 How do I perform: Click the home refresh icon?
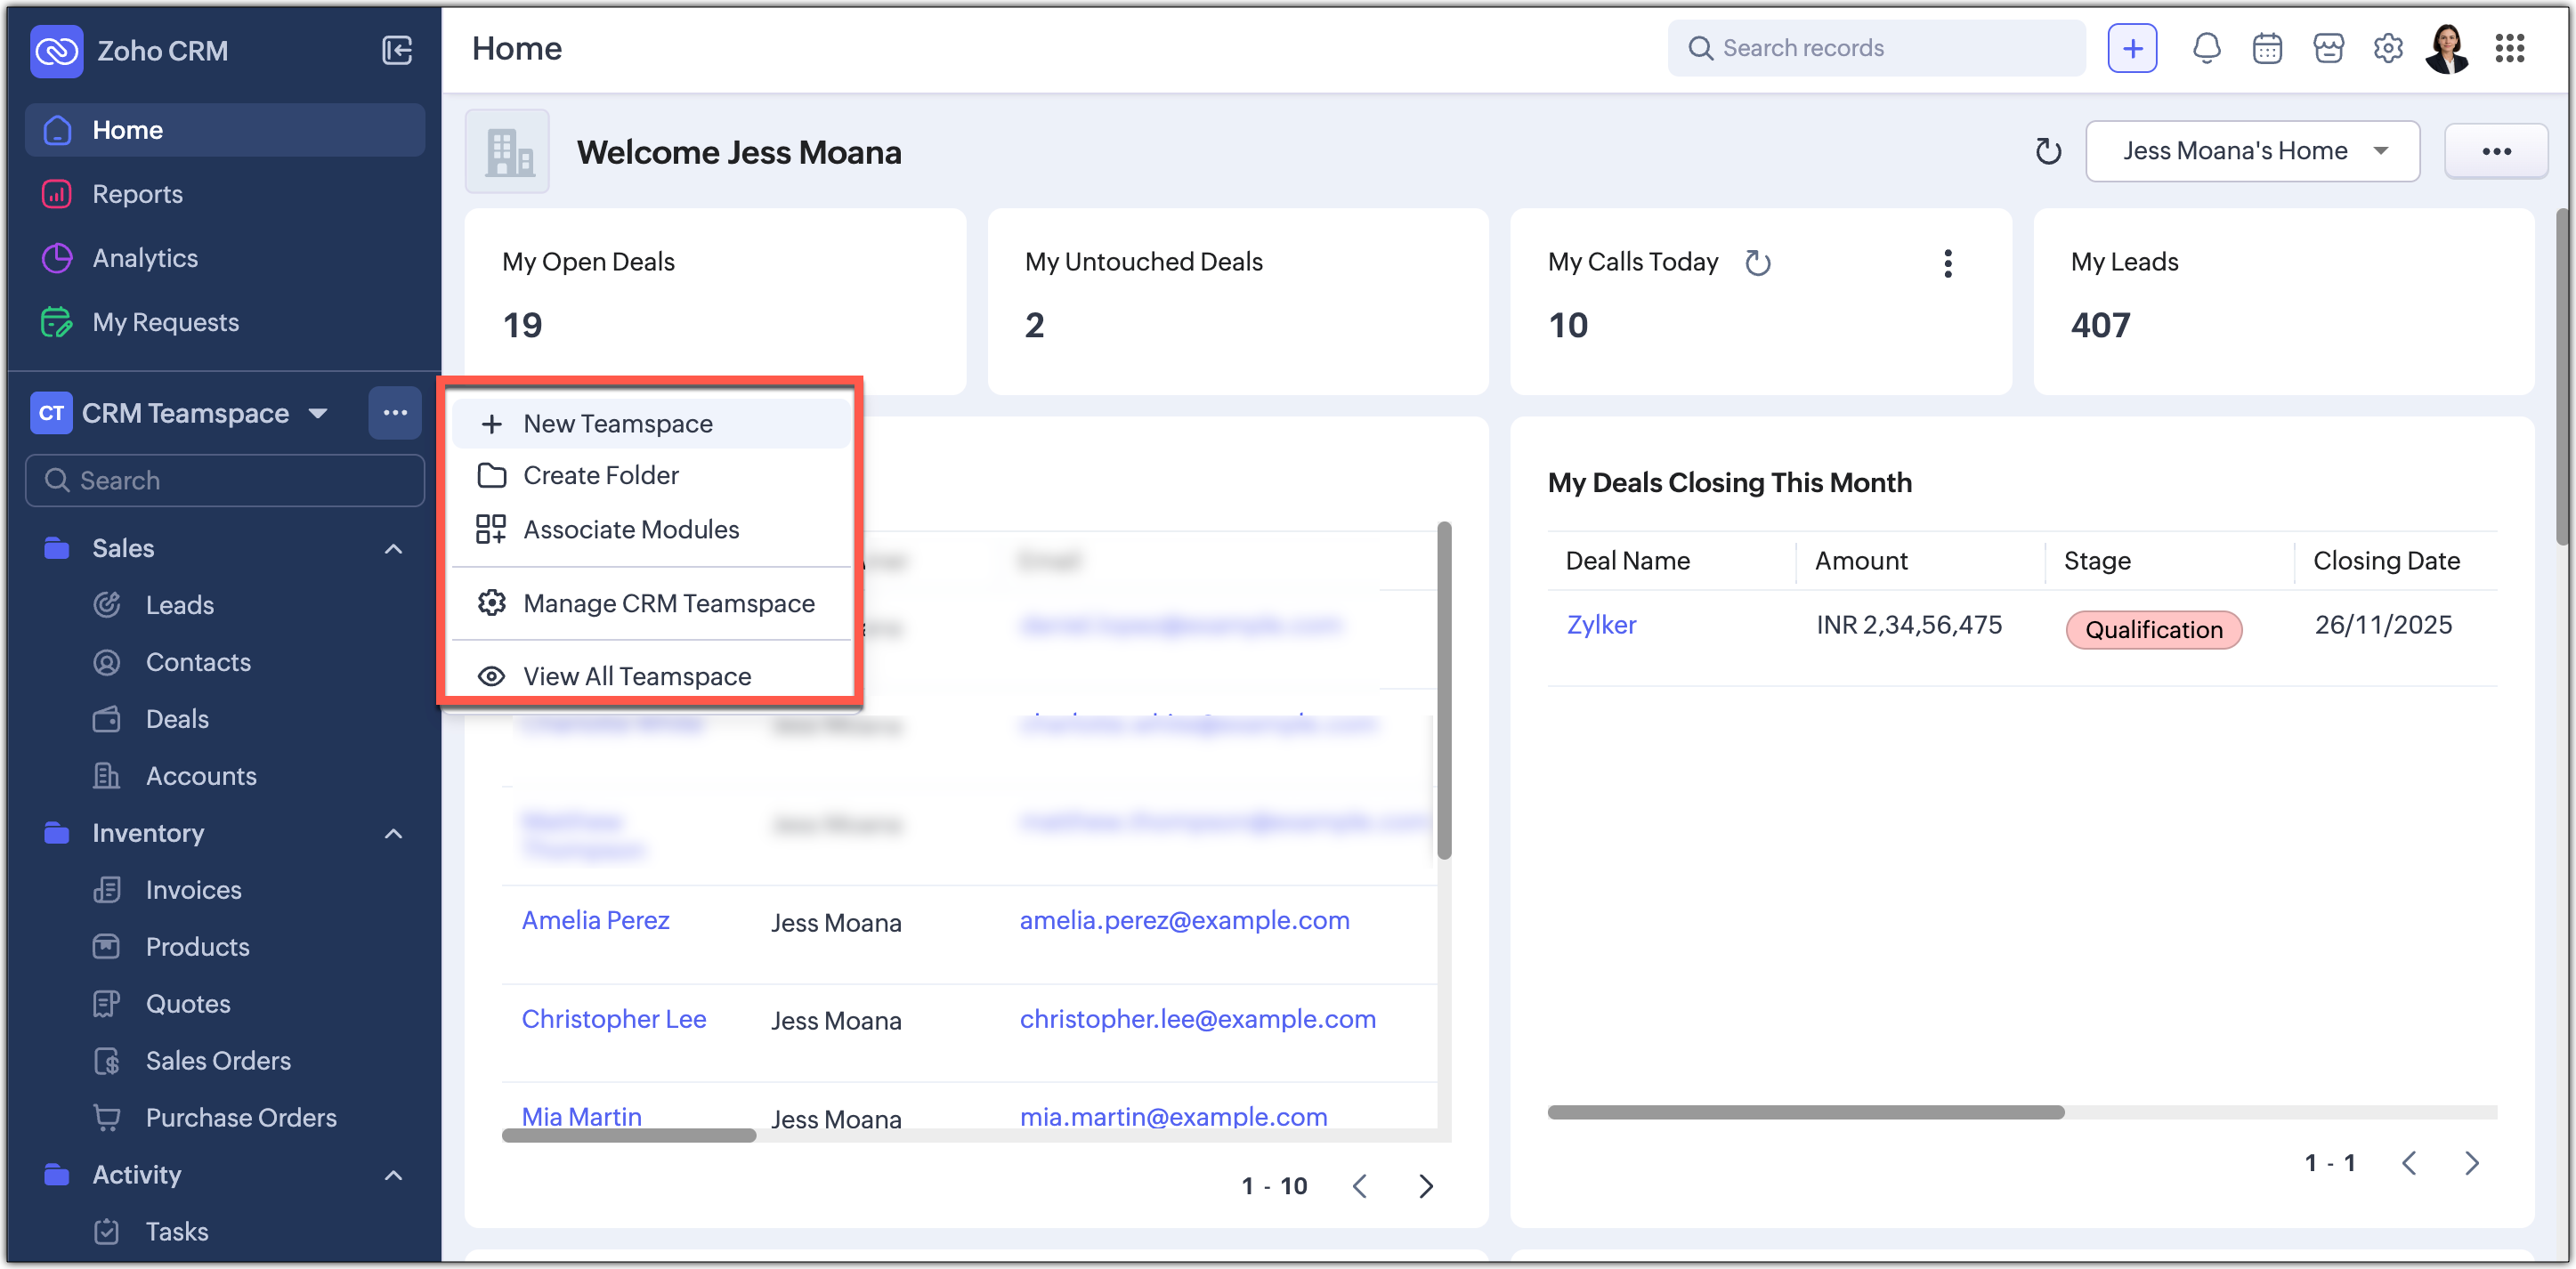[x=2048, y=152]
